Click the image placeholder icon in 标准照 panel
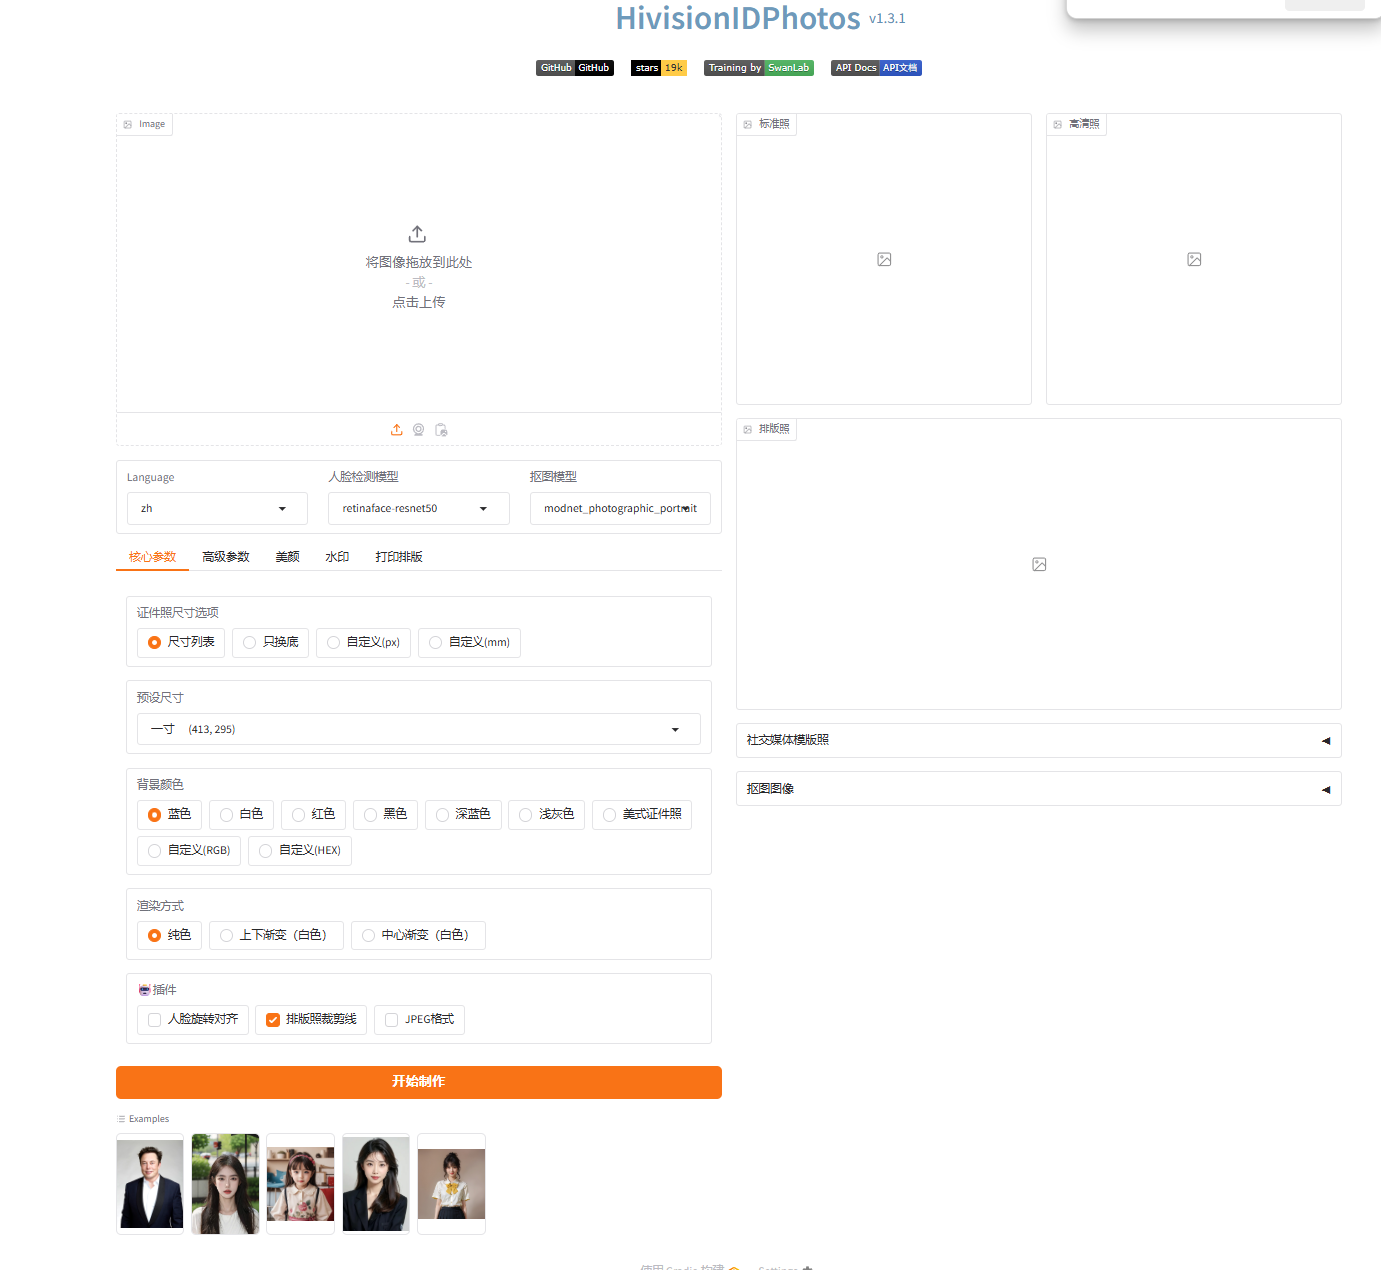1381x1270 pixels. point(884,260)
